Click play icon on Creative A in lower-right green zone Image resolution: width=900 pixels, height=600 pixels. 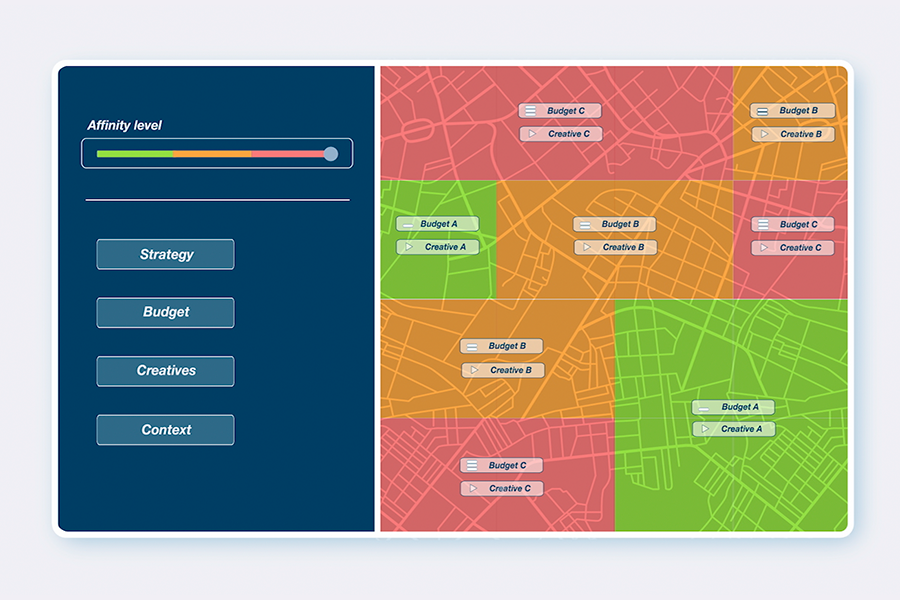pos(705,429)
